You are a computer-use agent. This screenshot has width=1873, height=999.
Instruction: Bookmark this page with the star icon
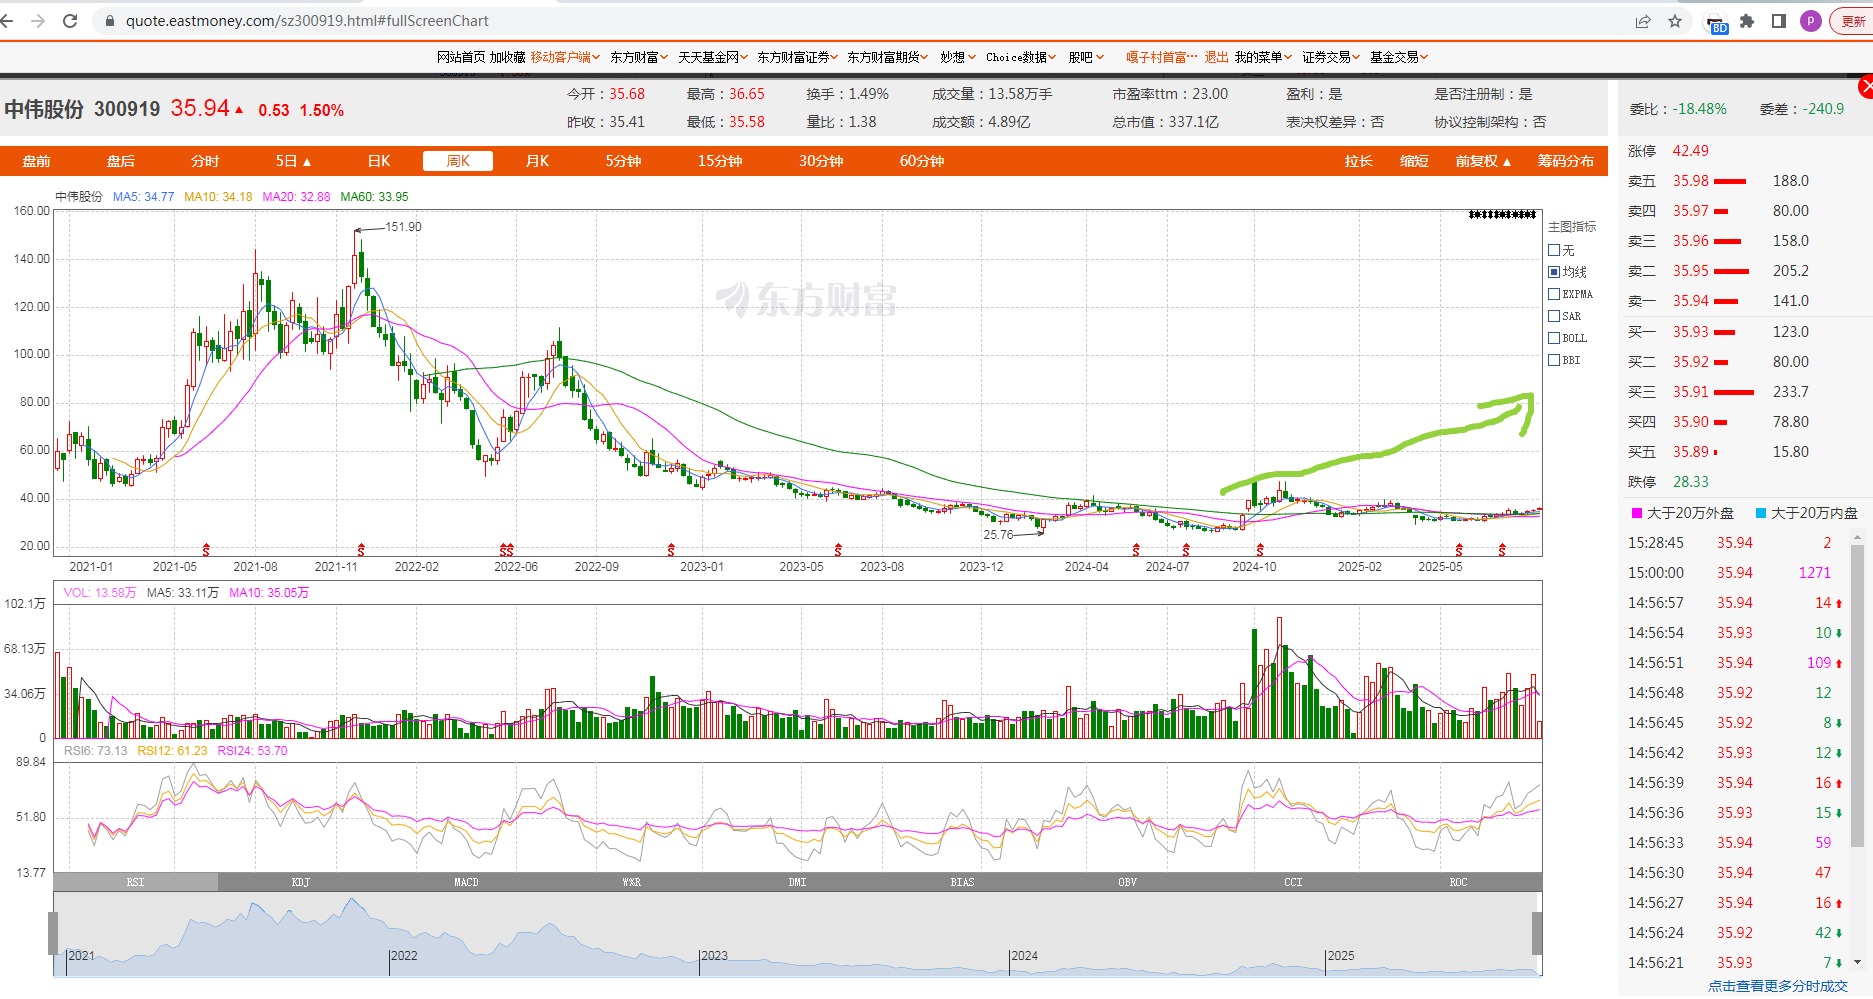click(x=1675, y=21)
